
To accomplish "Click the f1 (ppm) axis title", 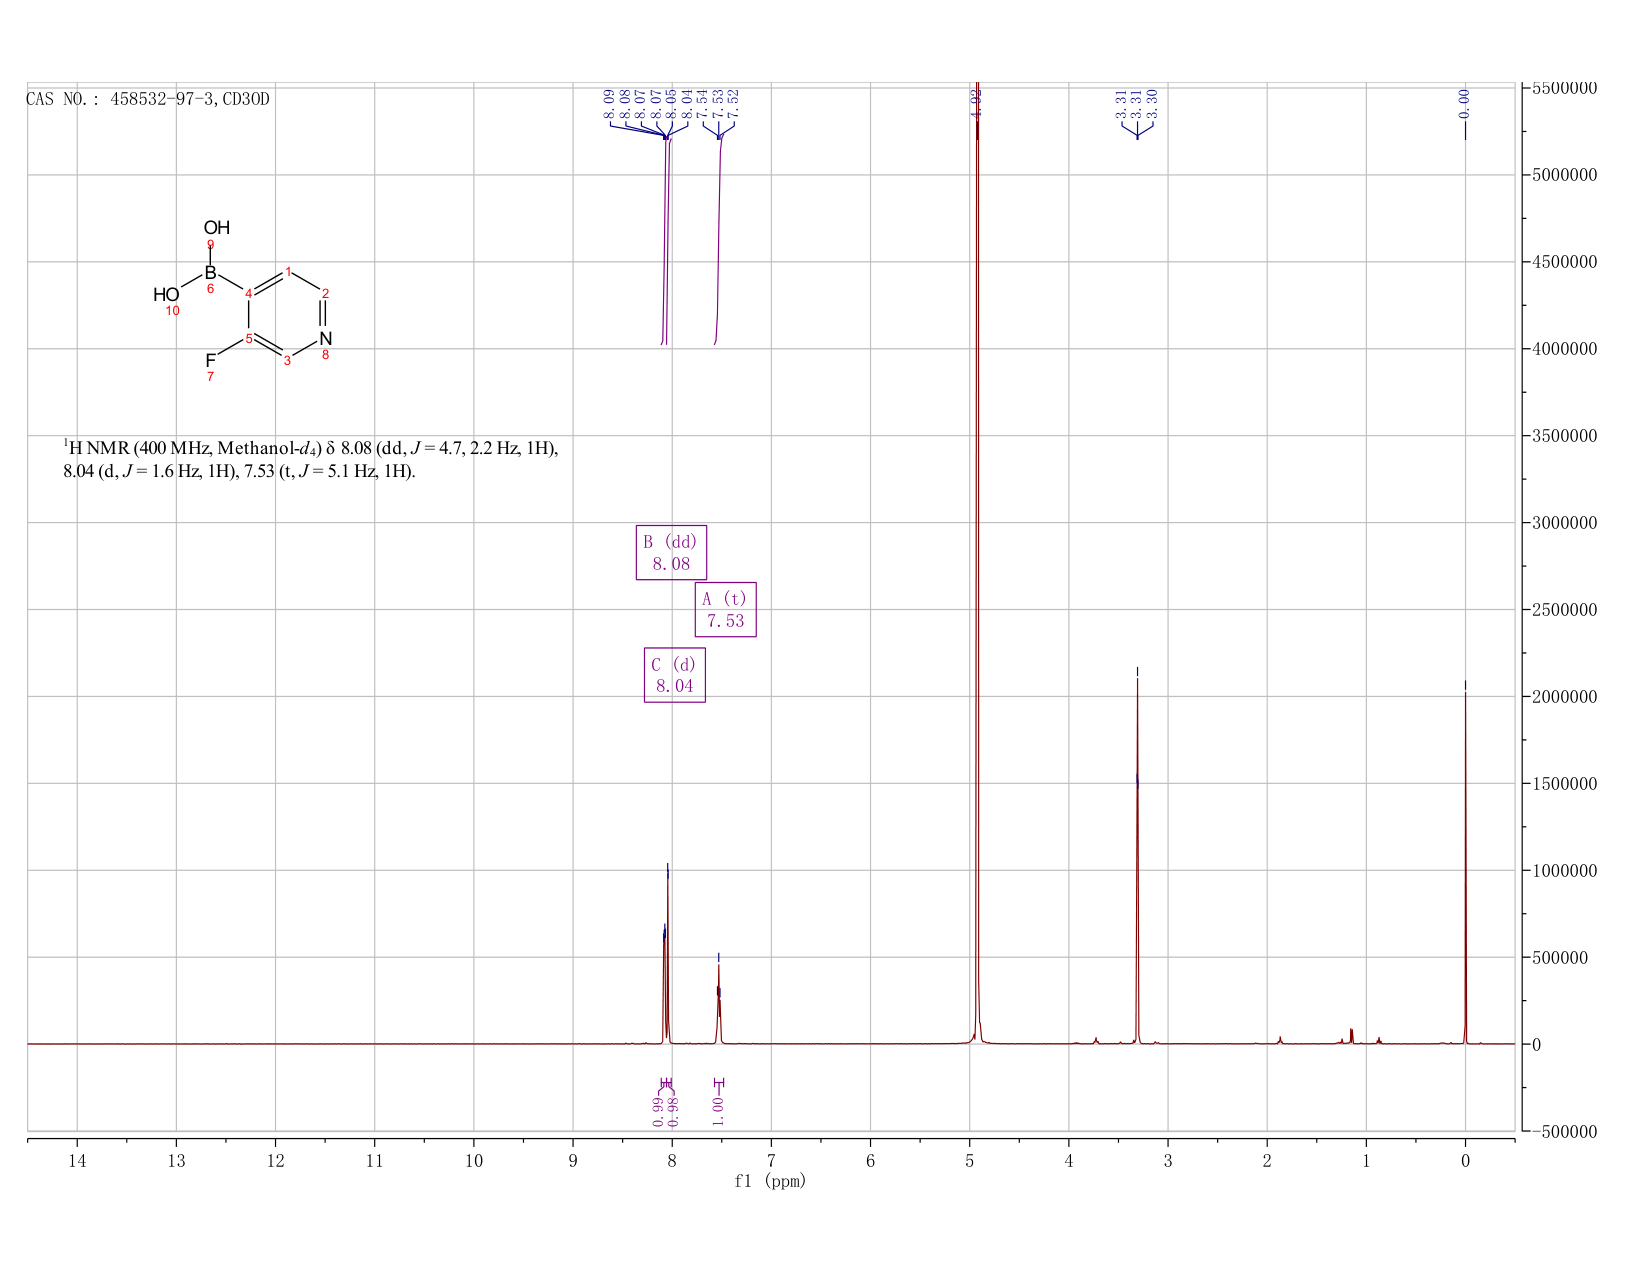I will pyautogui.click(x=770, y=1181).
